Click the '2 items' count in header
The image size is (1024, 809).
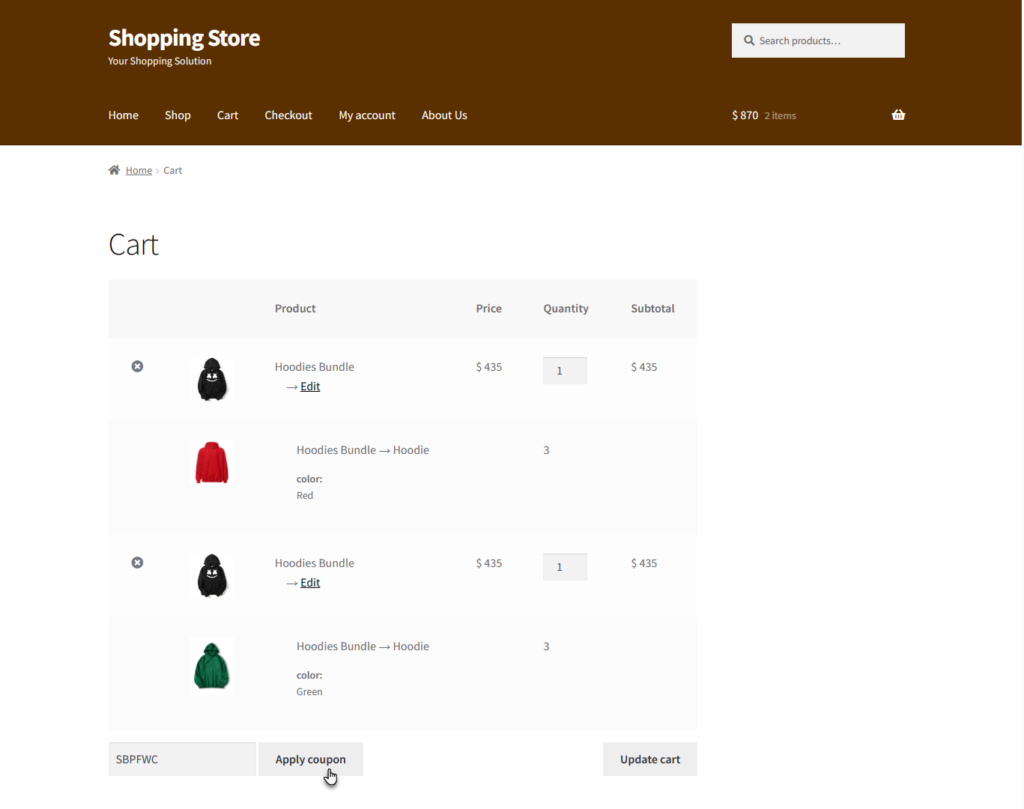coord(780,116)
